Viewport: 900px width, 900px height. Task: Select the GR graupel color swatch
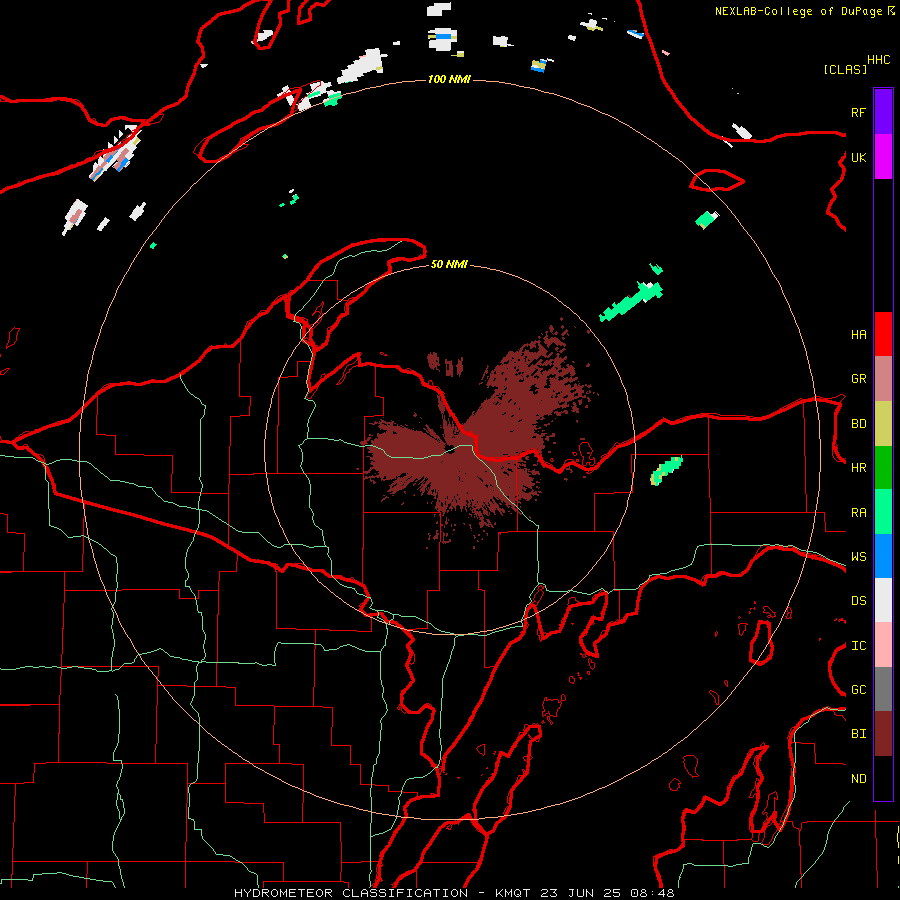coord(883,379)
